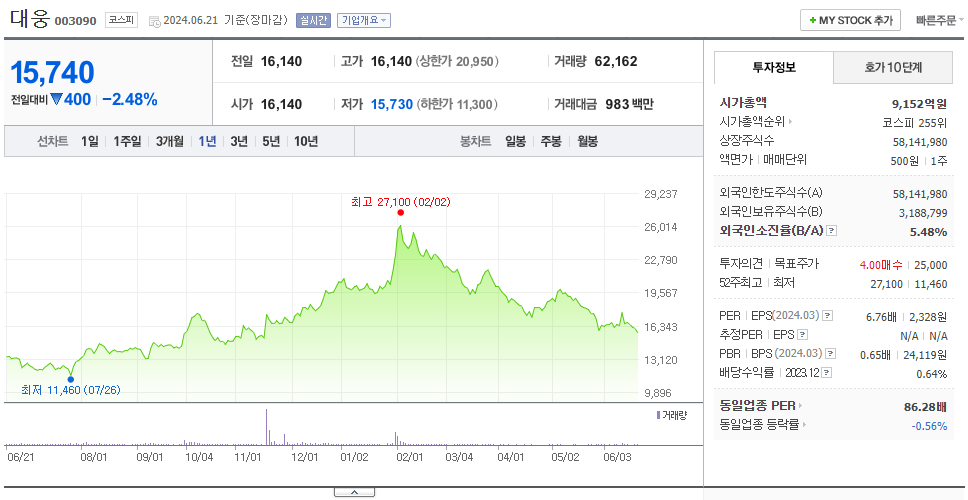Select the 5년 line chart period
This screenshot has width=968, height=500.
(x=271, y=141)
